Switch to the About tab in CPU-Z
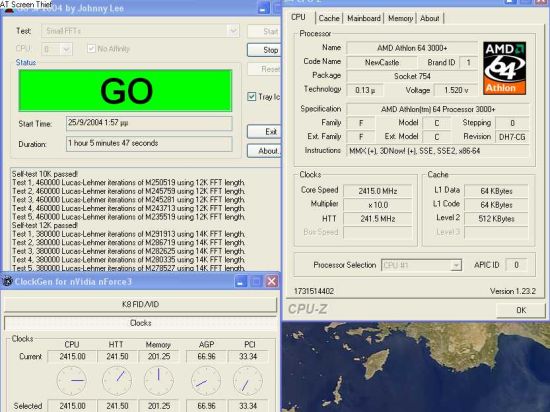 [x=430, y=18]
